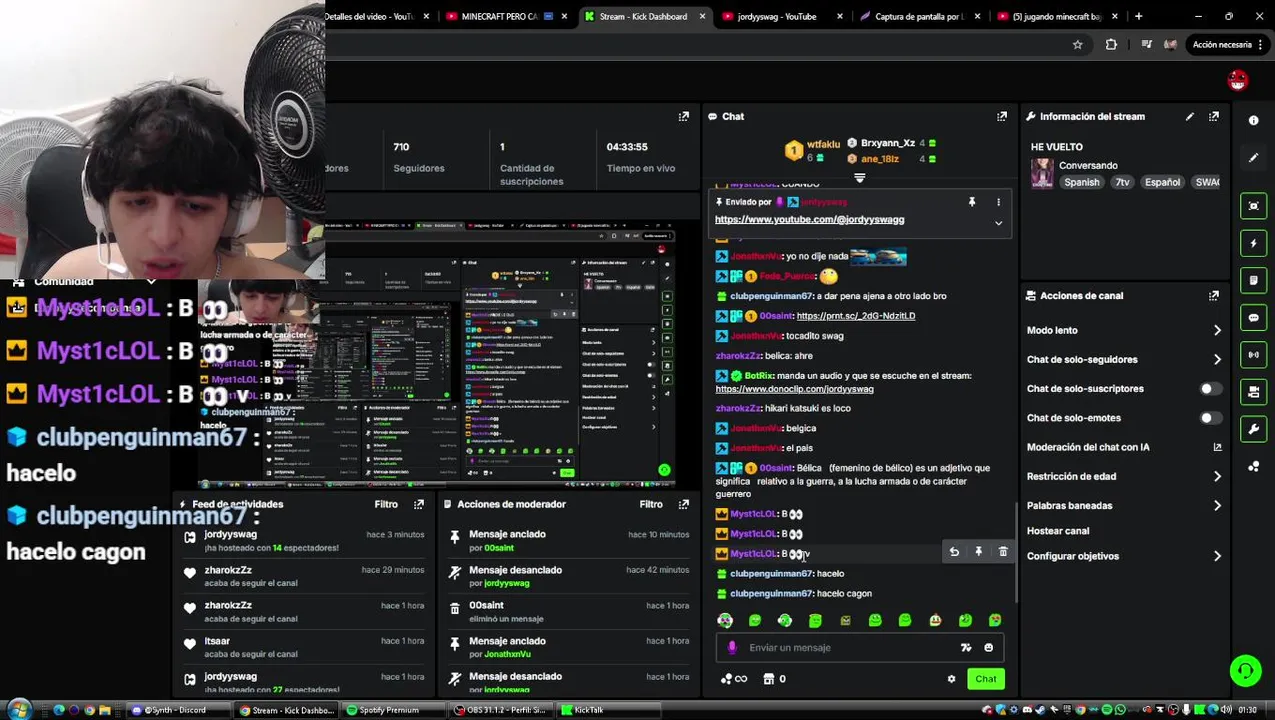Open the pinned message three-dot menu
This screenshot has width=1275, height=720.
(997, 202)
